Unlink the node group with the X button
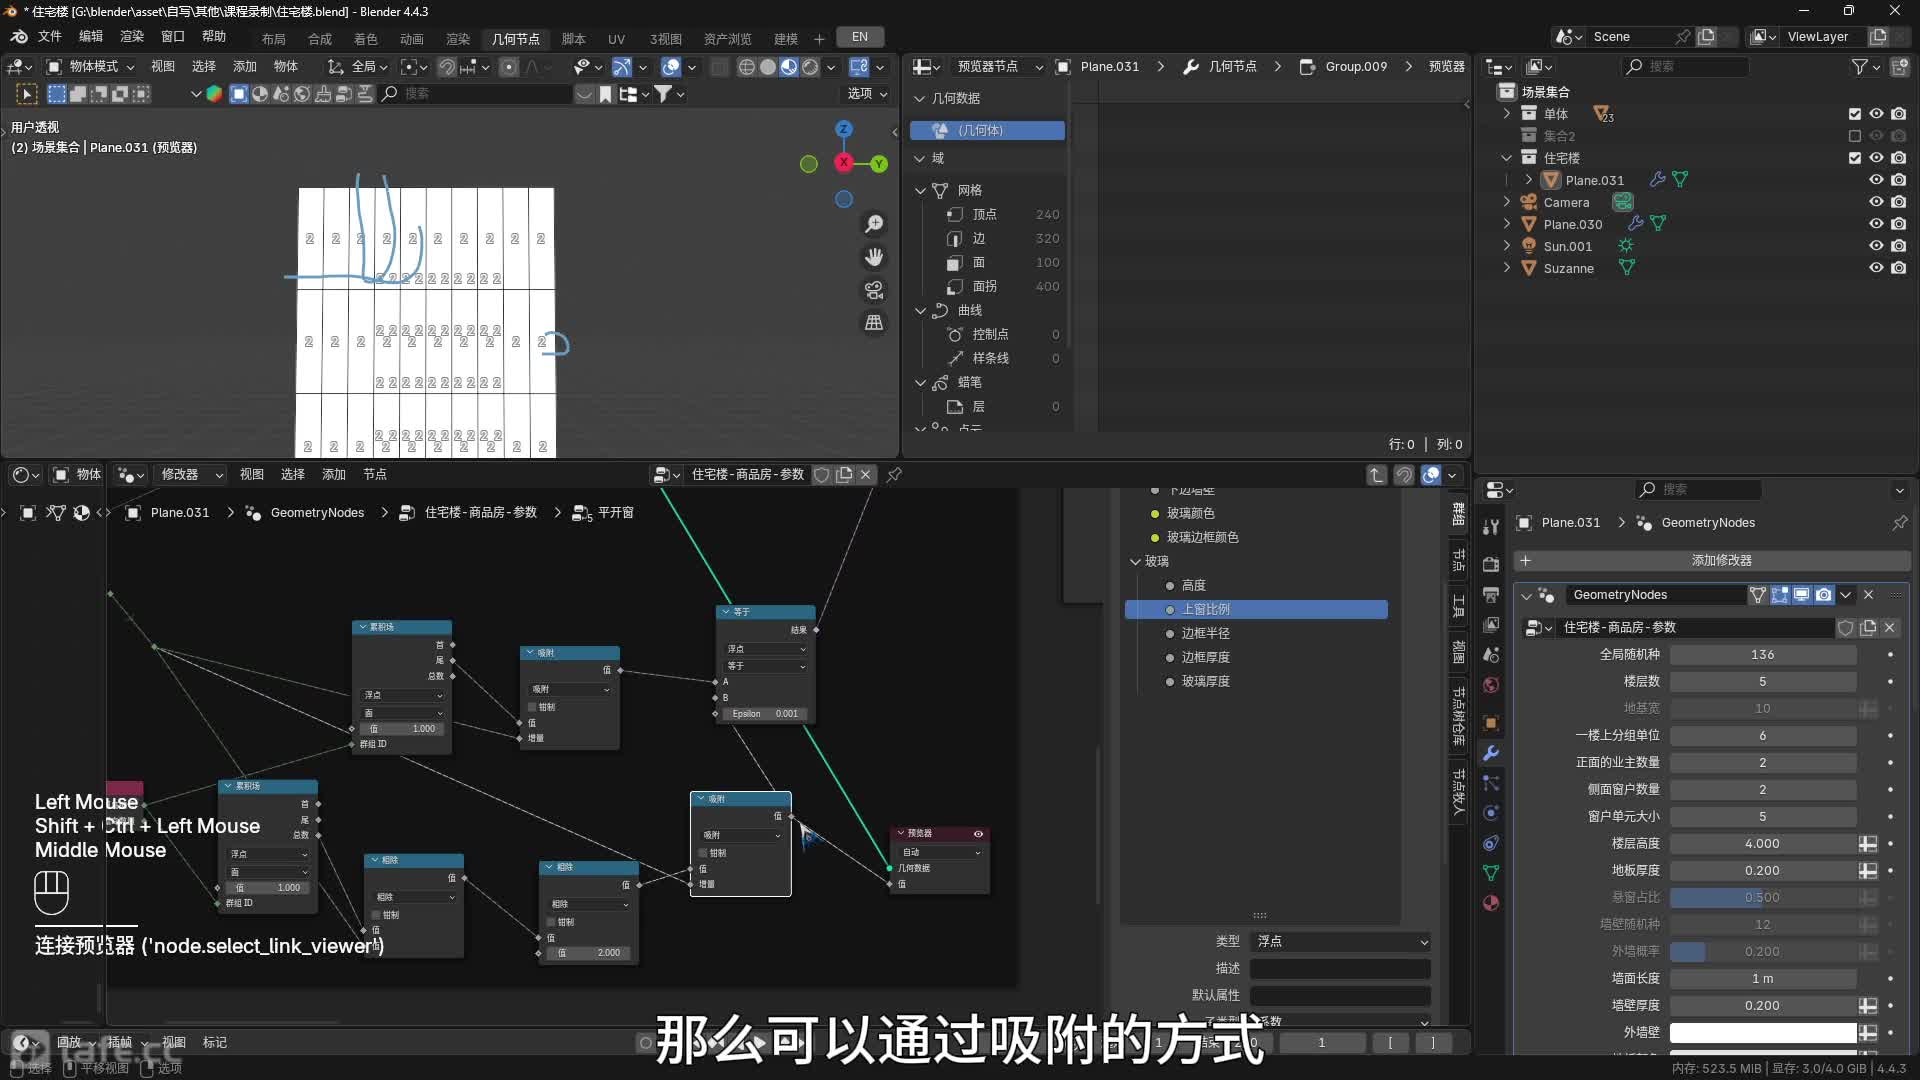 point(866,475)
